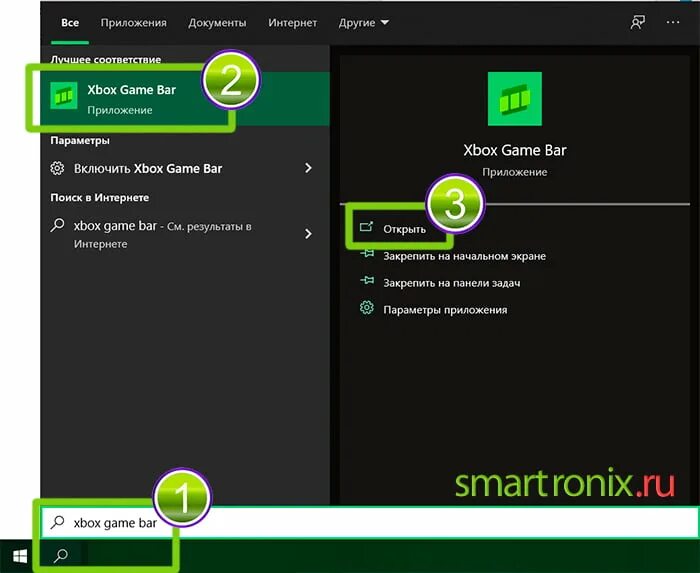Click the Поиск в Интернете heading
This screenshot has height=573, width=700.
[x=100, y=198]
